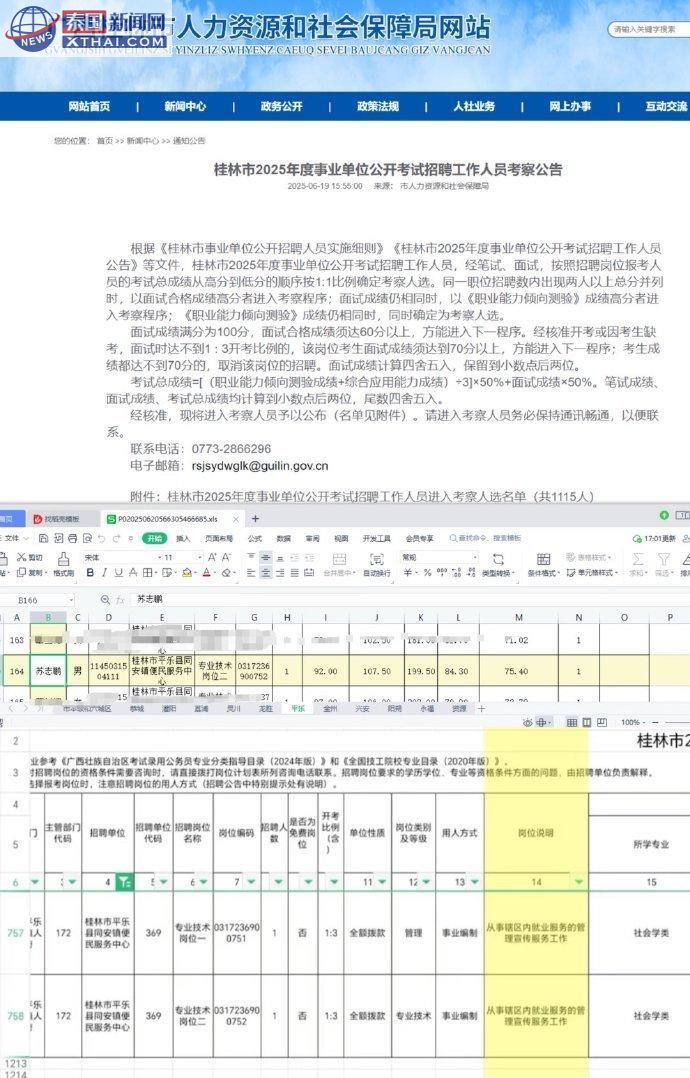Viewport: 690px width, 1078px height.
Task: Click the Bold formatting icon
Action: [89, 573]
